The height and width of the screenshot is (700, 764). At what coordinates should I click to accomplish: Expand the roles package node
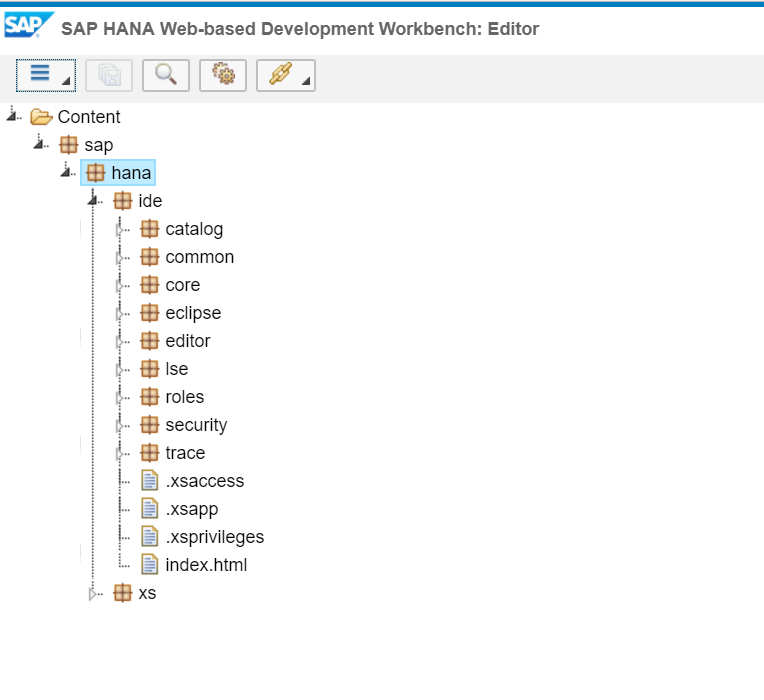tap(119, 397)
